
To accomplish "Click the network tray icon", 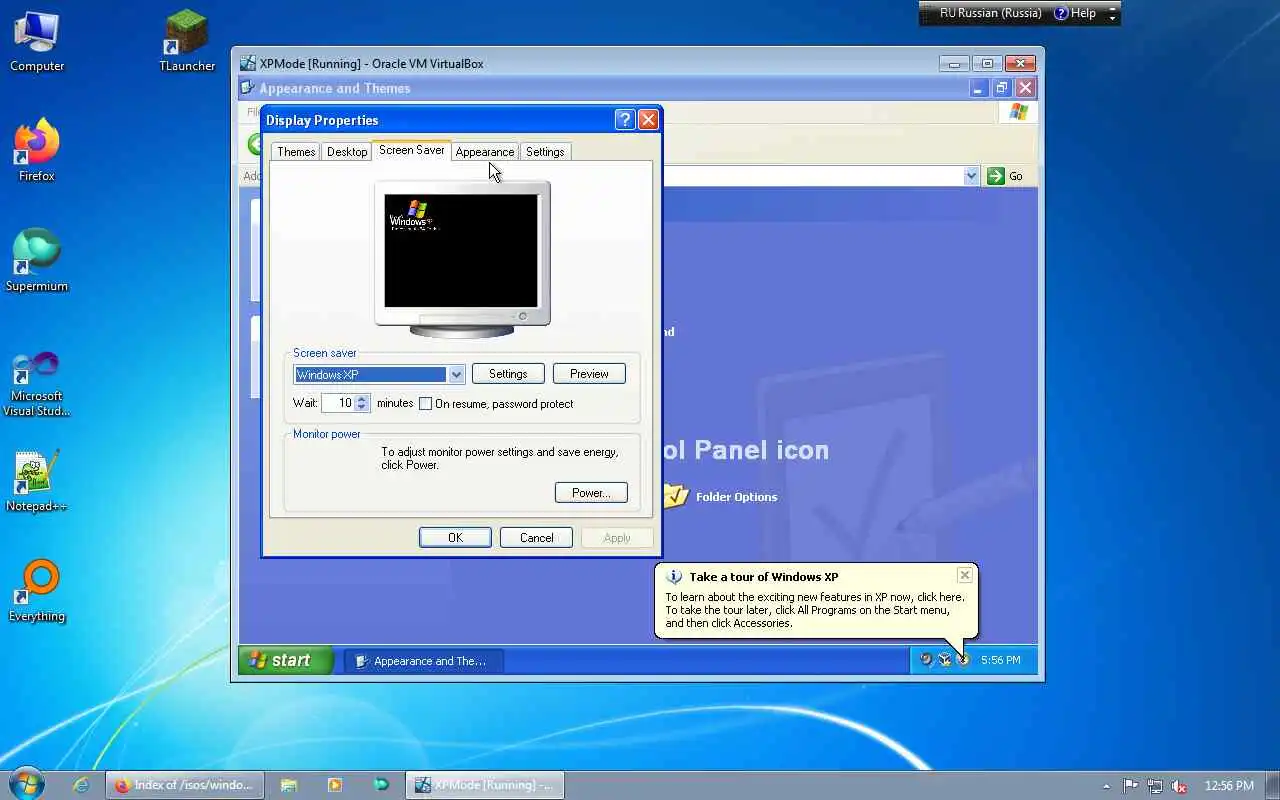I will click(1155, 786).
